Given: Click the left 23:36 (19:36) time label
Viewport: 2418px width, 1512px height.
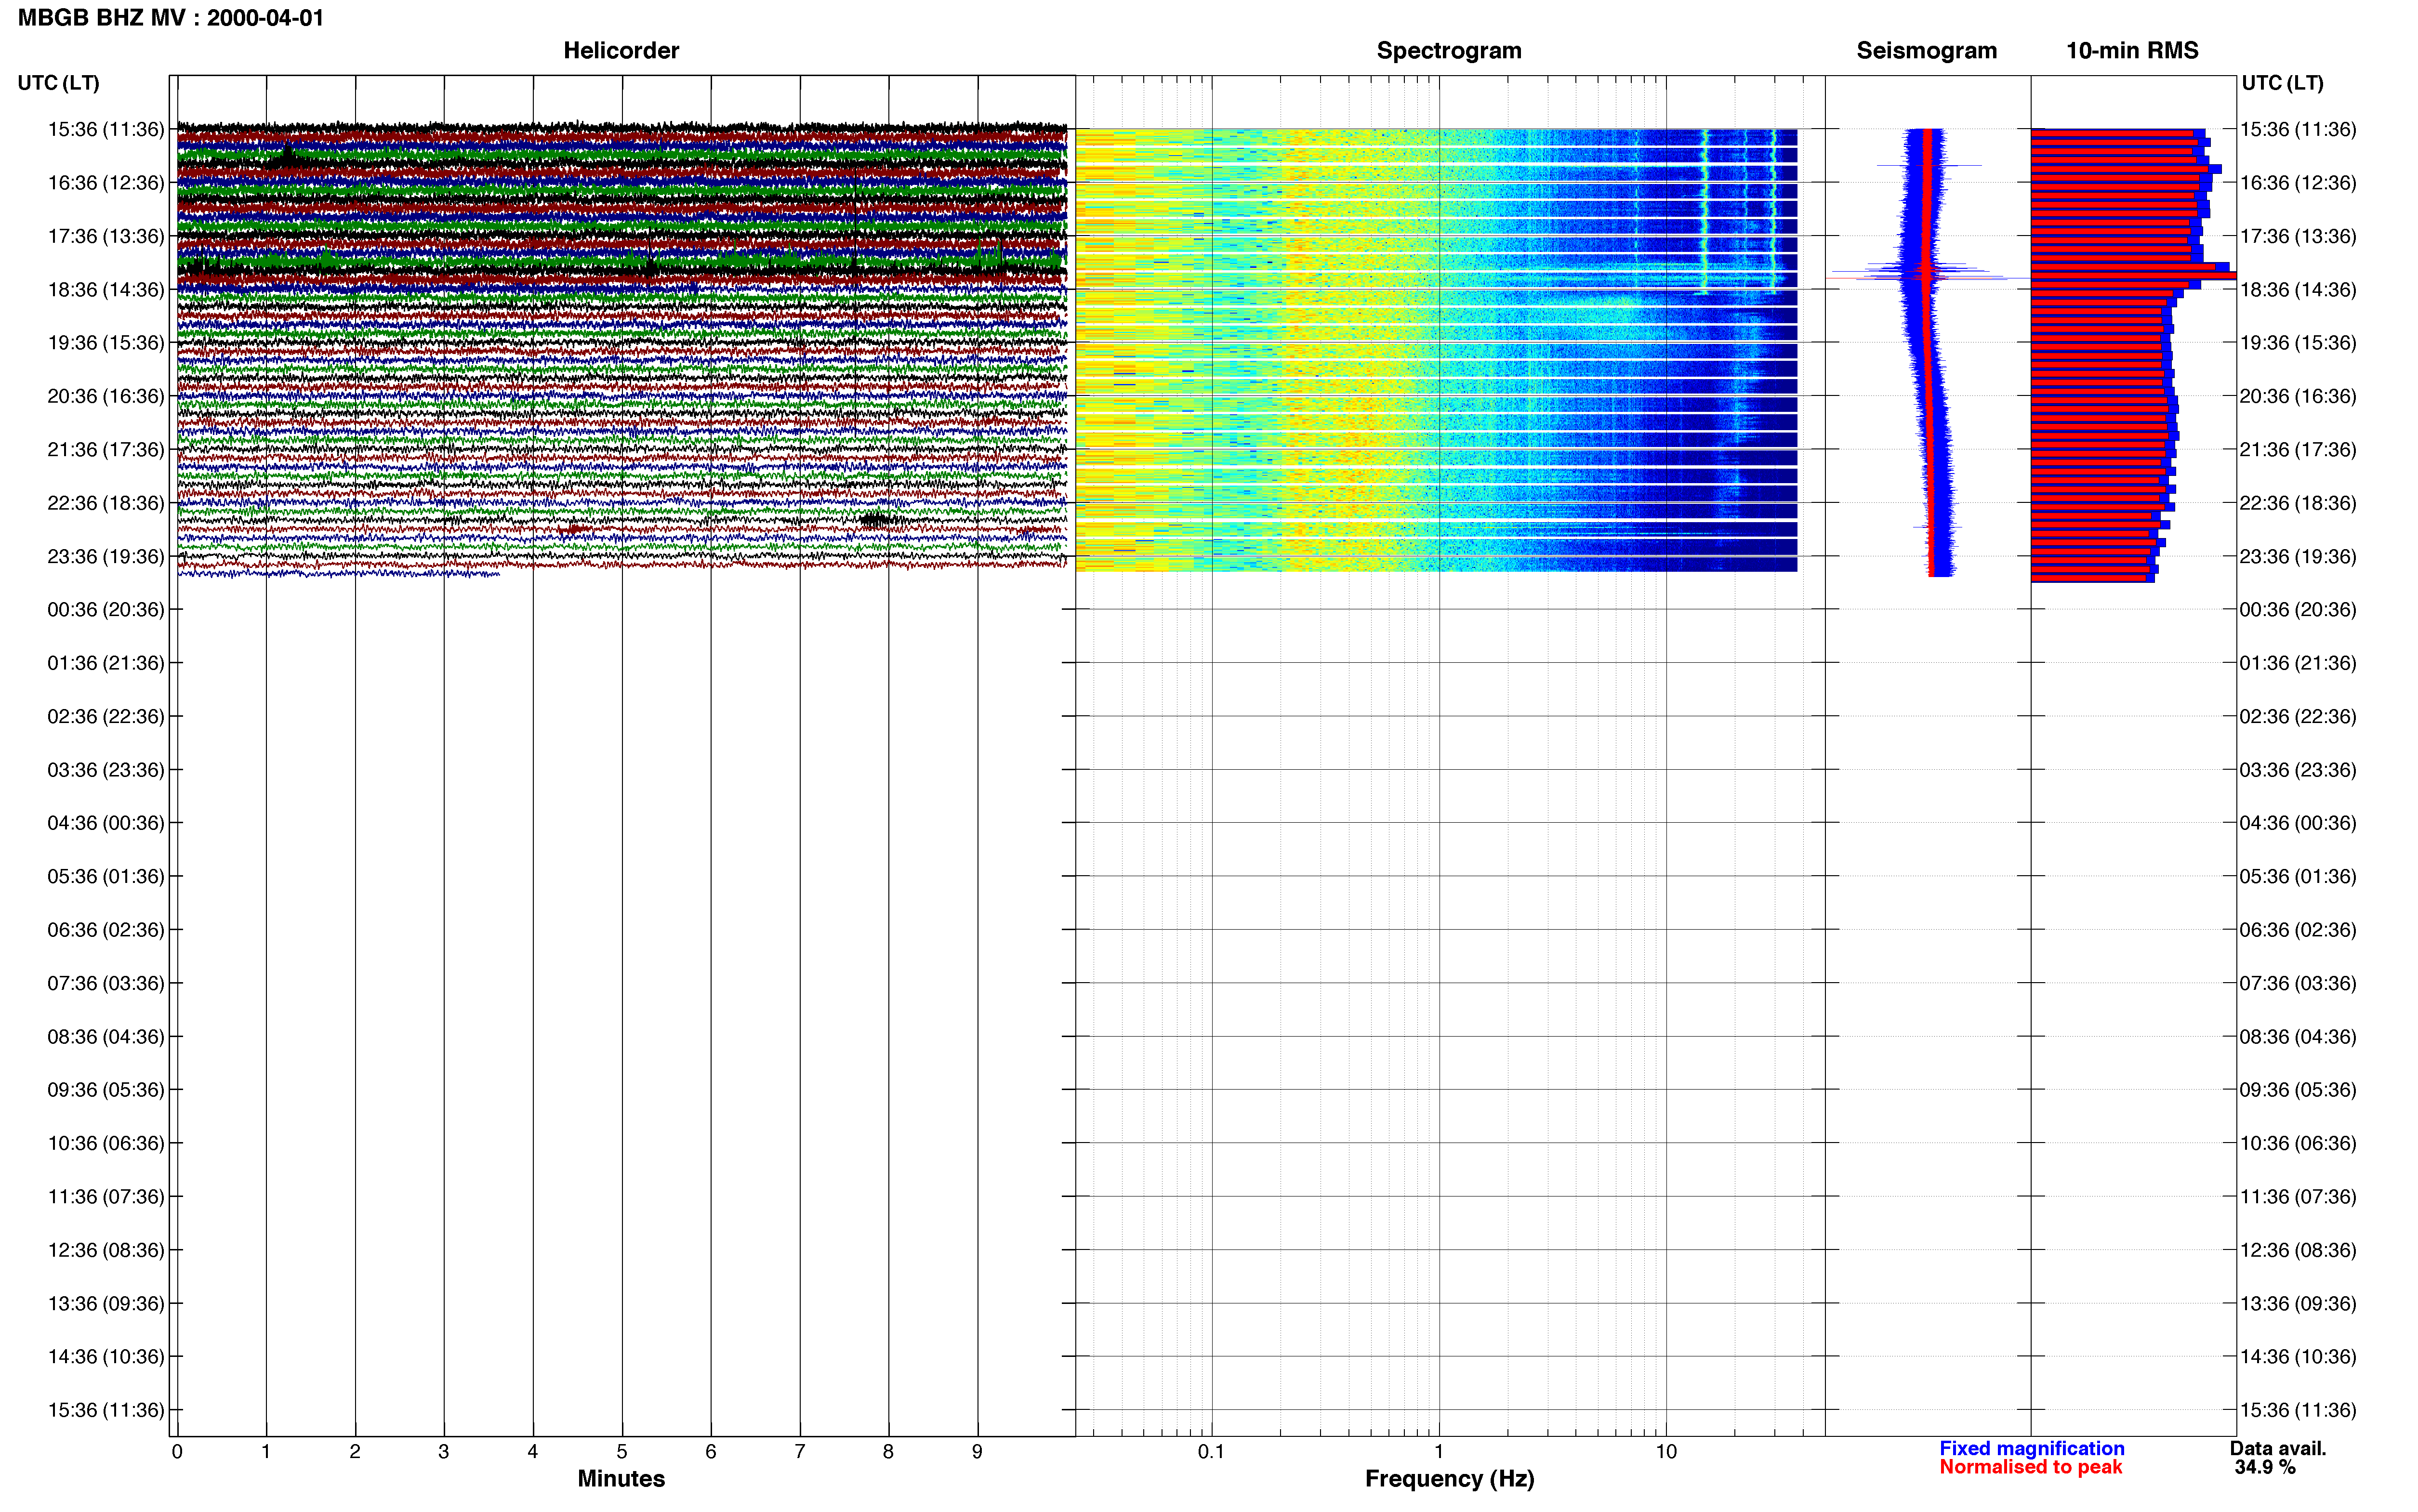Looking at the screenshot, I should [106, 556].
